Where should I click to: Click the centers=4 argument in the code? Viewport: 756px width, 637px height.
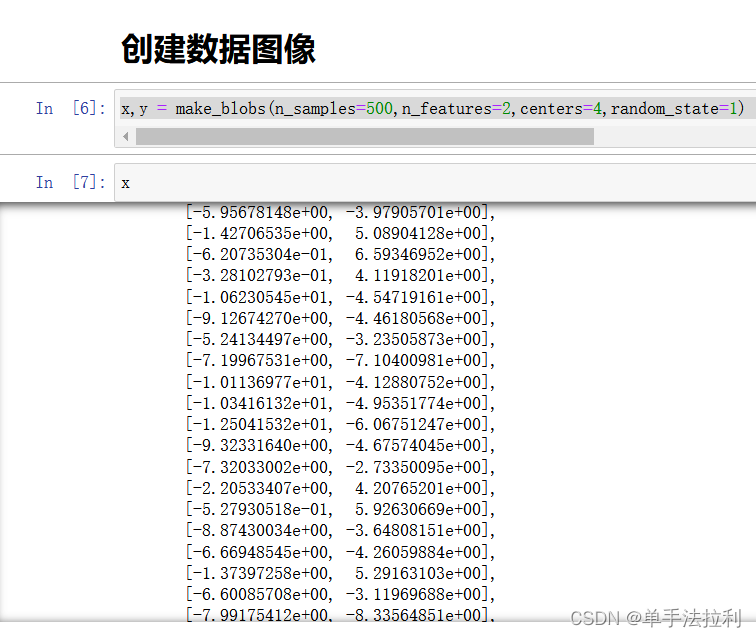click(561, 108)
